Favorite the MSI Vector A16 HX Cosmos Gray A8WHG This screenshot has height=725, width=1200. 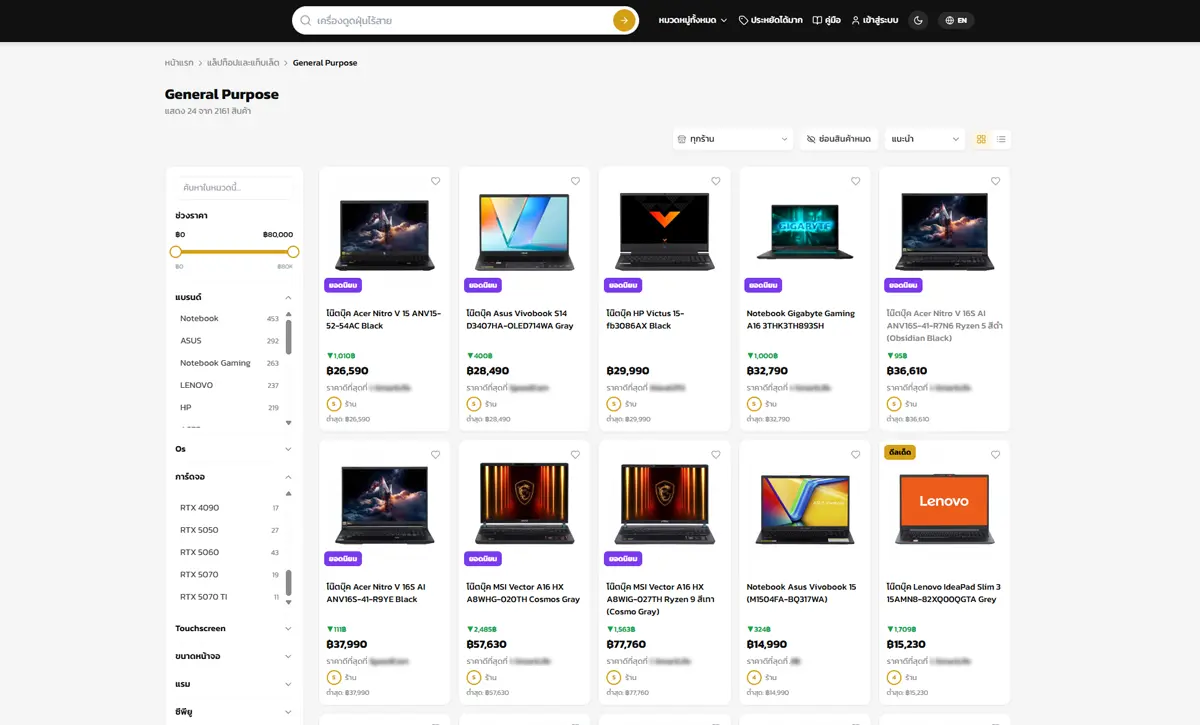tap(575, 455)
